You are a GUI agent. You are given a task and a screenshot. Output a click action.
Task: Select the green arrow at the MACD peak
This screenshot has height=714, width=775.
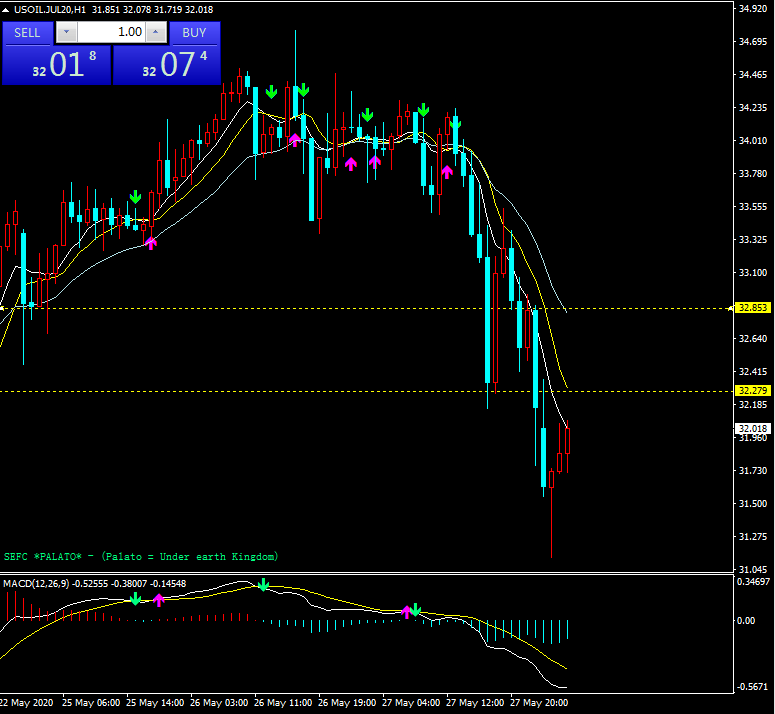263,584
